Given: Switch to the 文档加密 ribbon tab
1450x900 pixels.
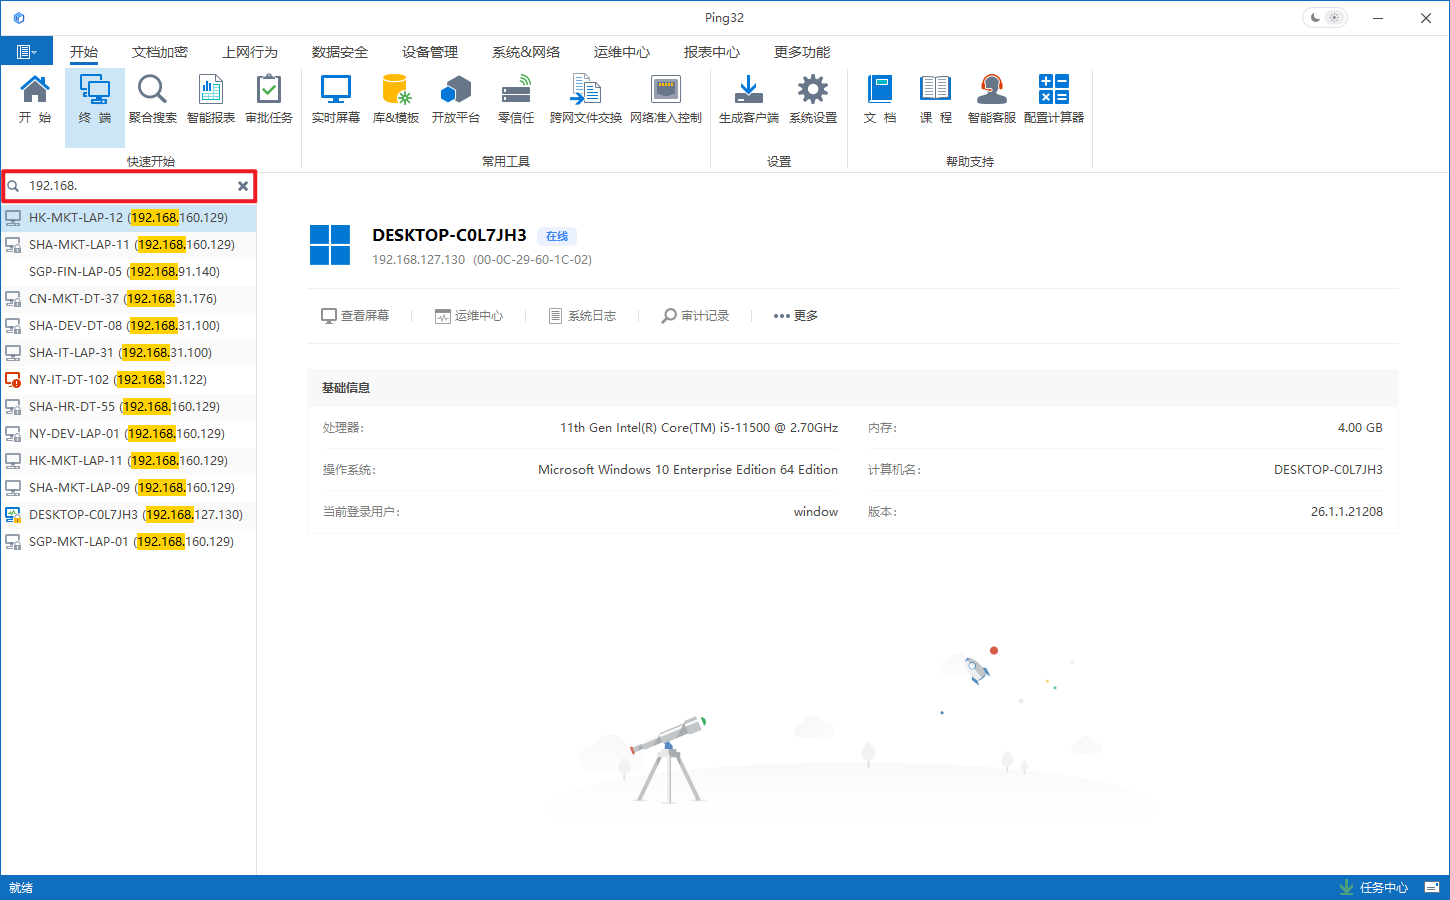Looking at the screenshot, I should 160,52.
